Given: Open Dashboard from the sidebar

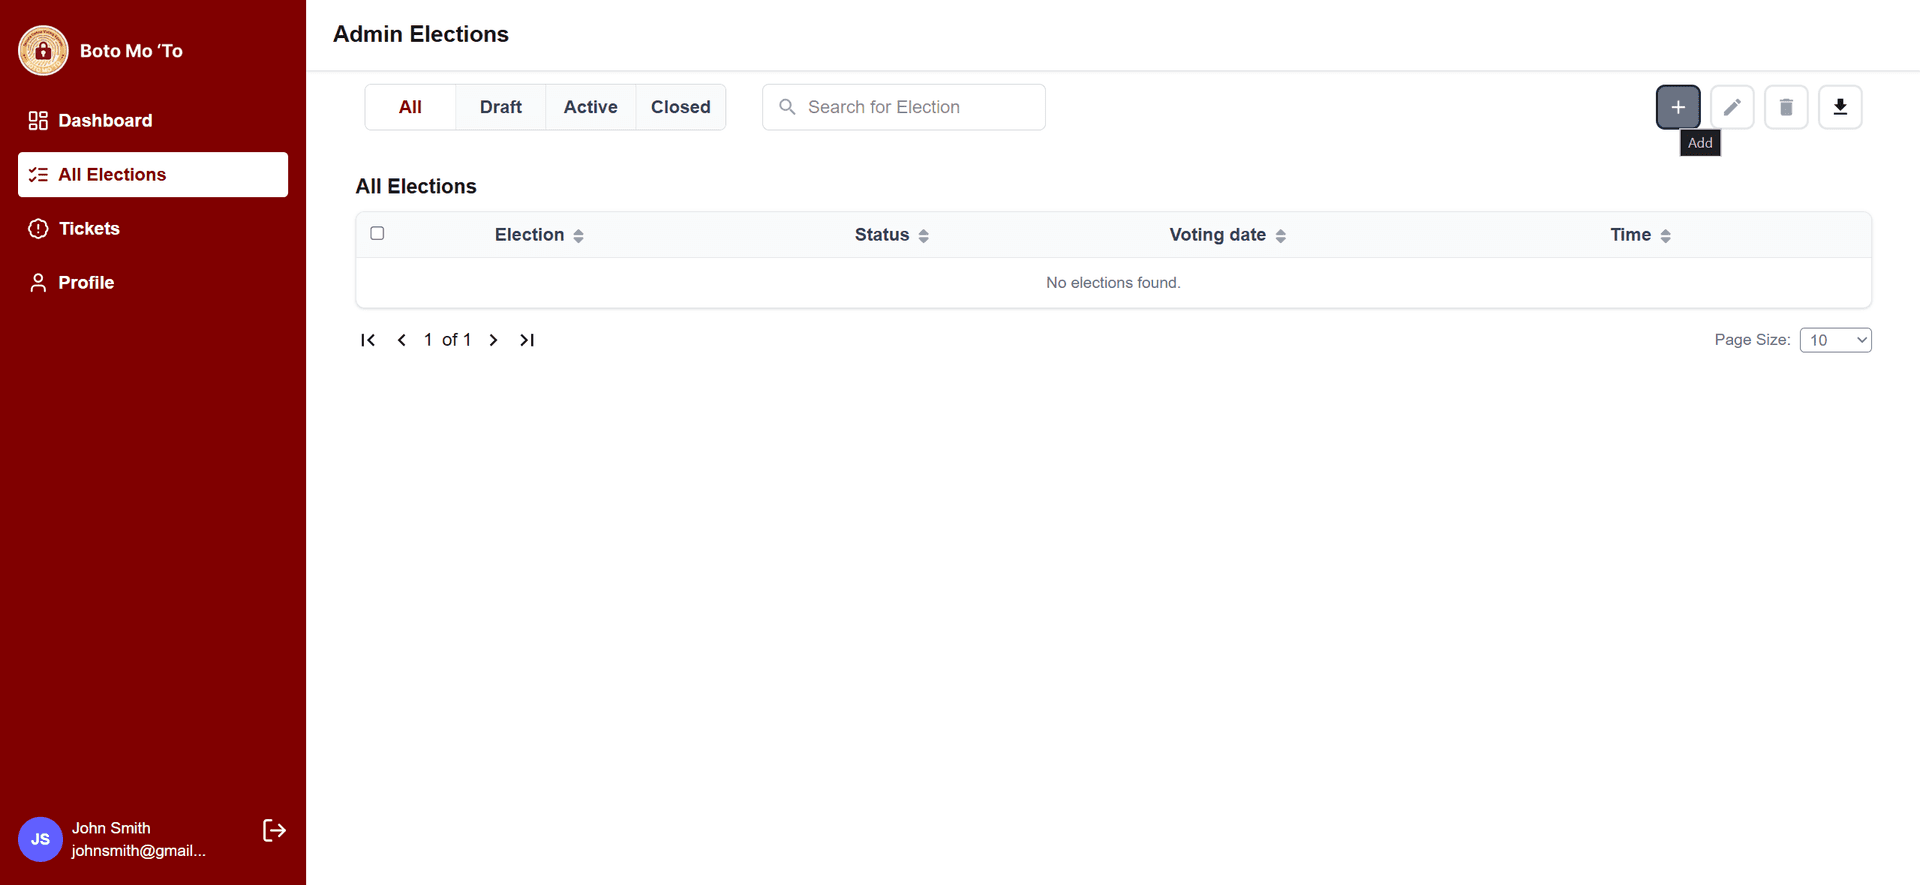Looking at the screenshot, I should (x=105, y=120).
